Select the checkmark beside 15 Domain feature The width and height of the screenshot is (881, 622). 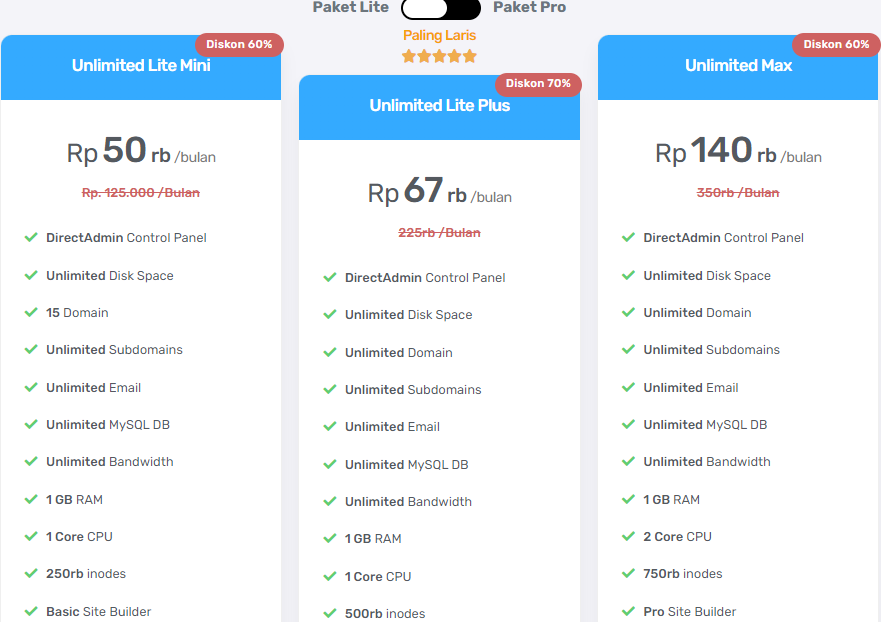[29, 313]
